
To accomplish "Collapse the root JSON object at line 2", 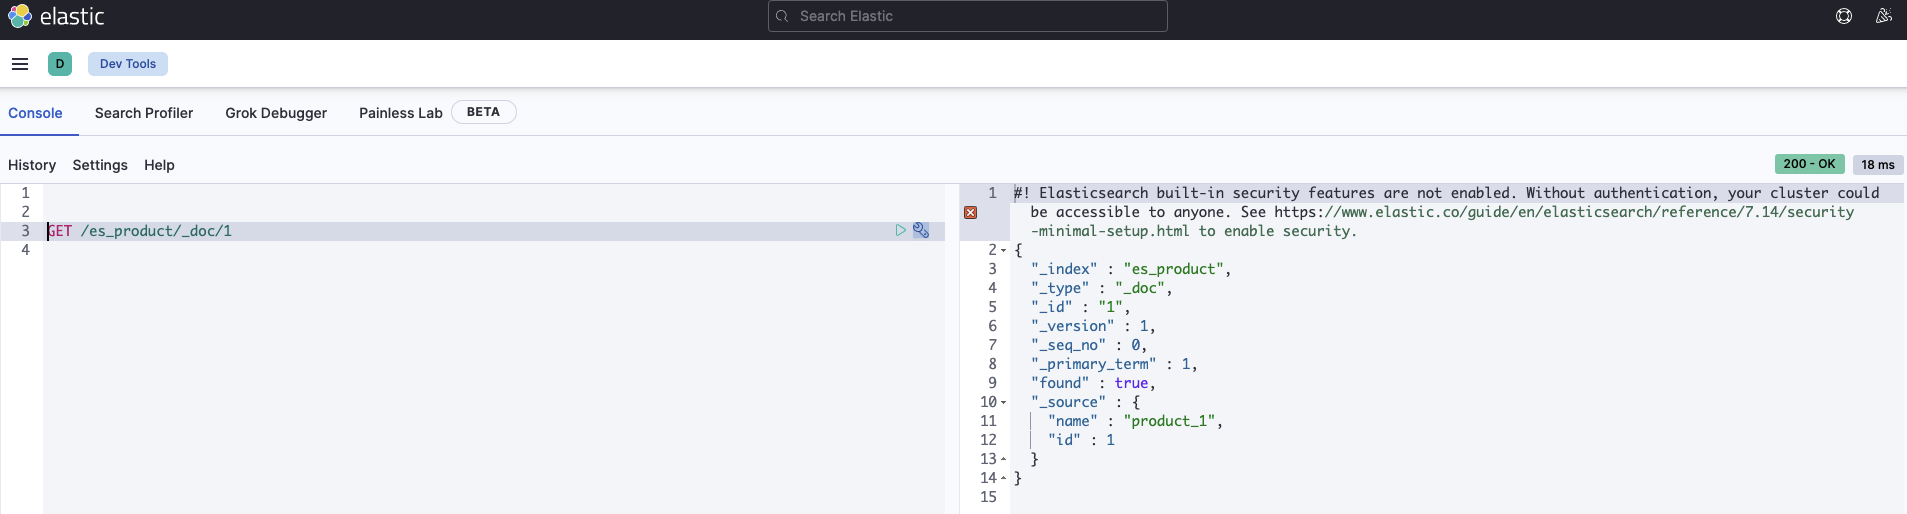I will 1004,250.
